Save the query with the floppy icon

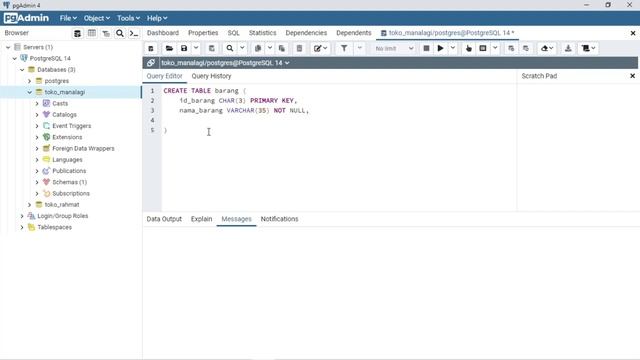click(184, 48)
